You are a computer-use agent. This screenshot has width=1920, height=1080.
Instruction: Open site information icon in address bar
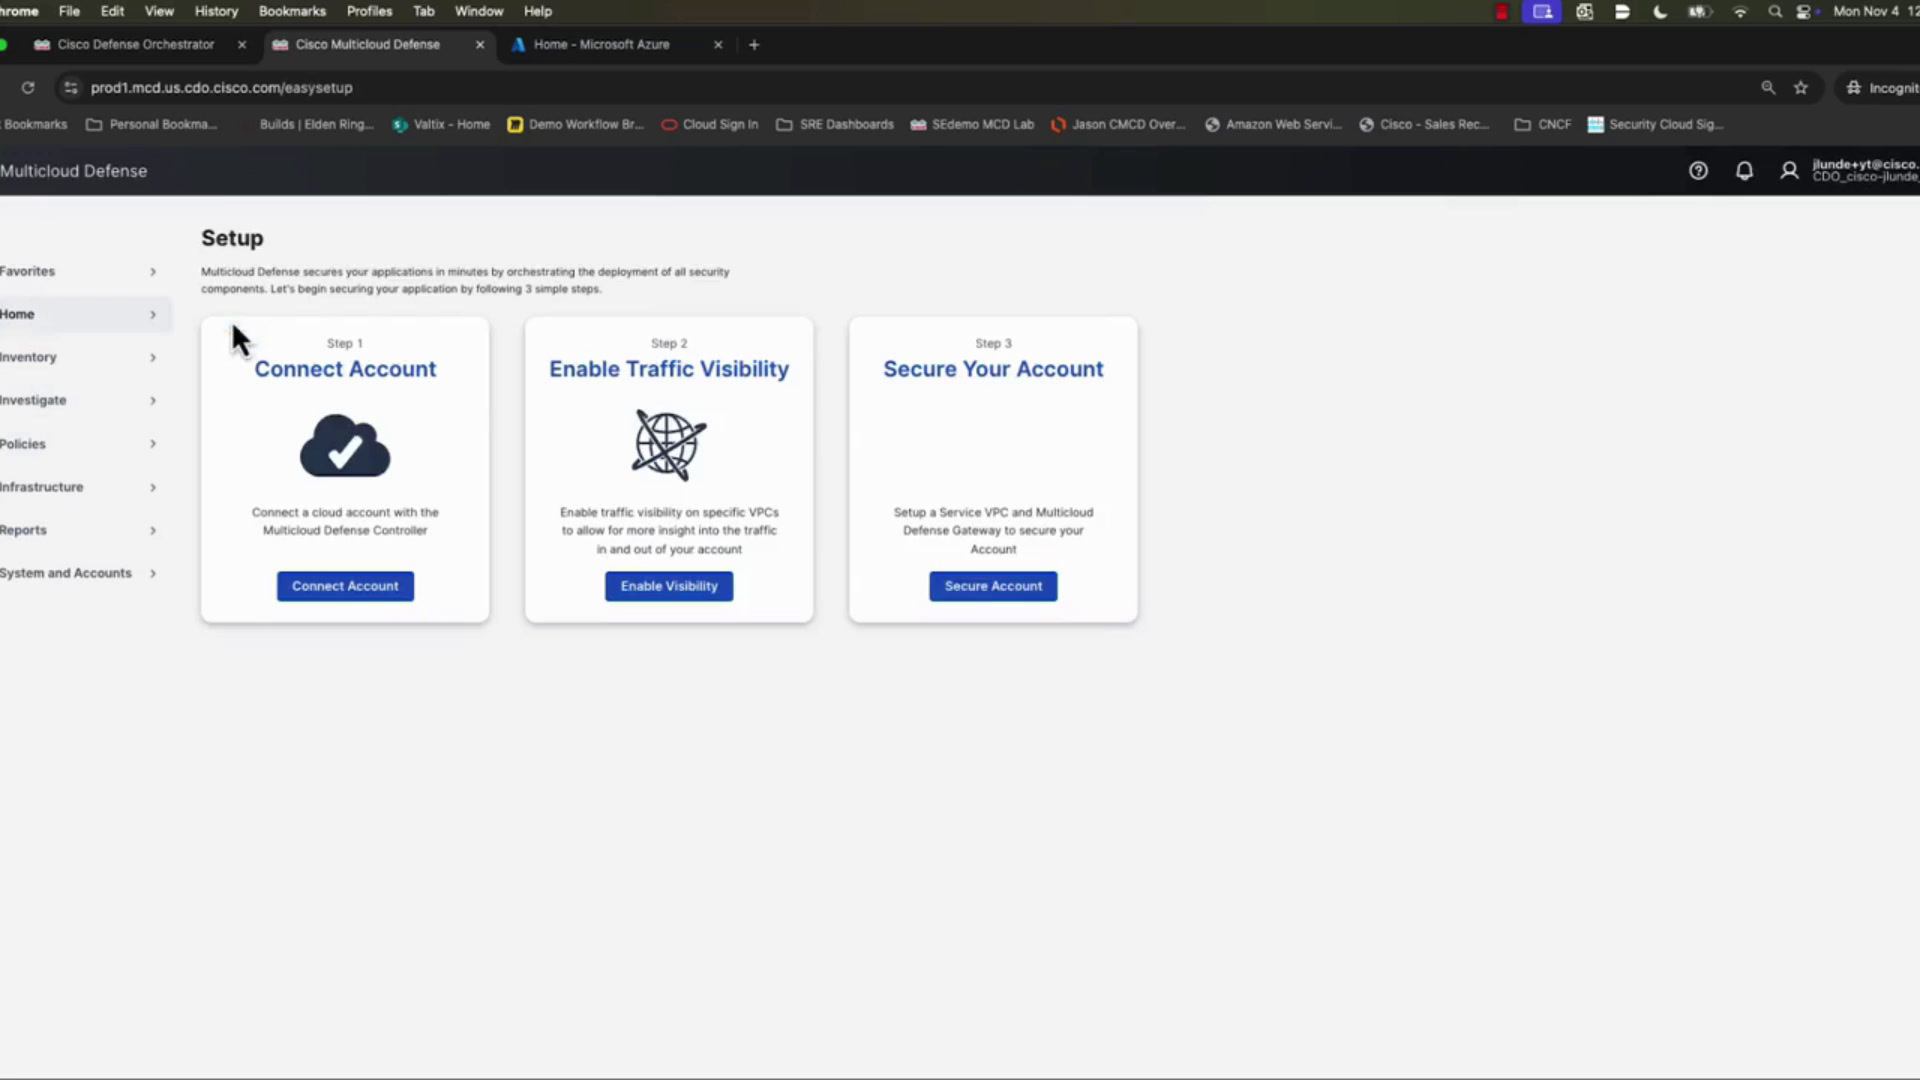(70, 88)
